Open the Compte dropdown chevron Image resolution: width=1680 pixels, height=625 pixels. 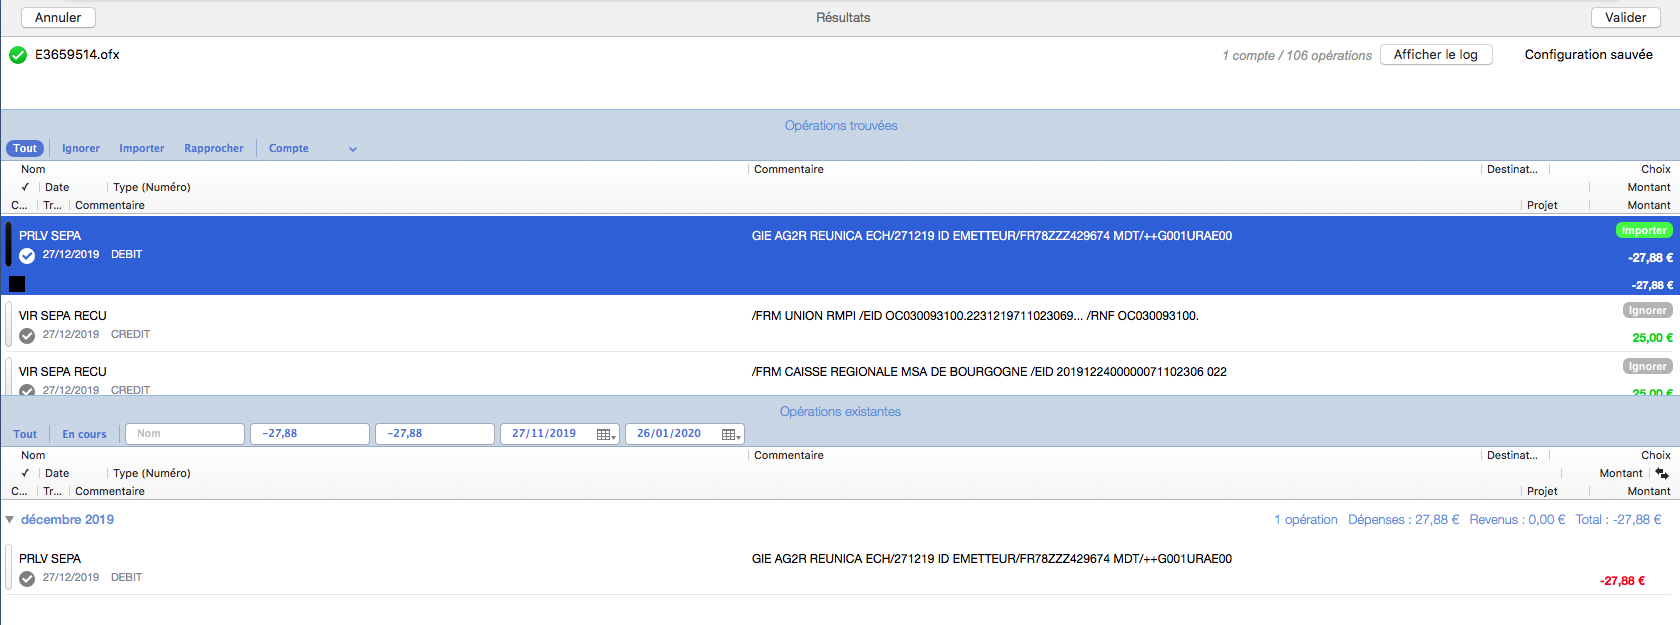[353, 149]
